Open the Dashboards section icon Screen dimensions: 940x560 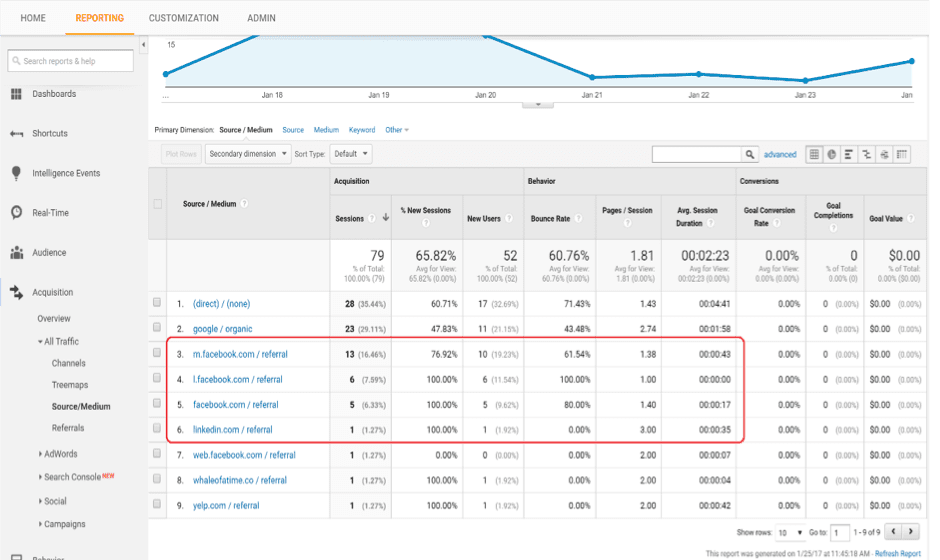click(16, 94)
